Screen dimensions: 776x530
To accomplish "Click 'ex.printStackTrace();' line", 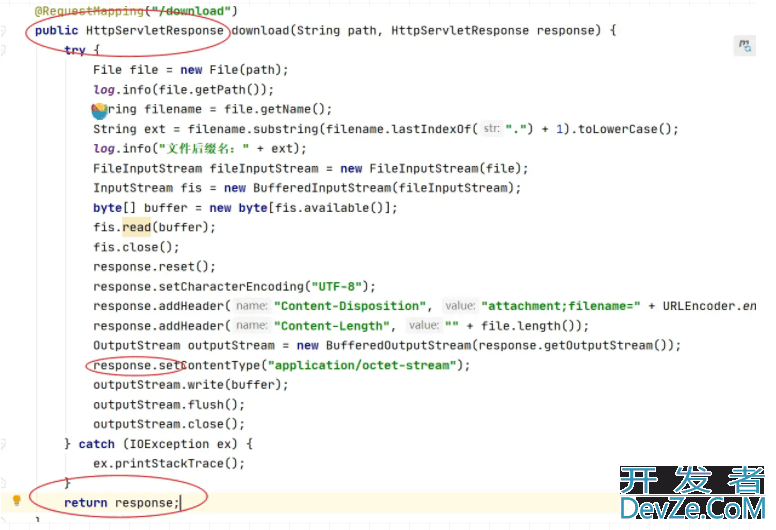I will click(169, 464).
